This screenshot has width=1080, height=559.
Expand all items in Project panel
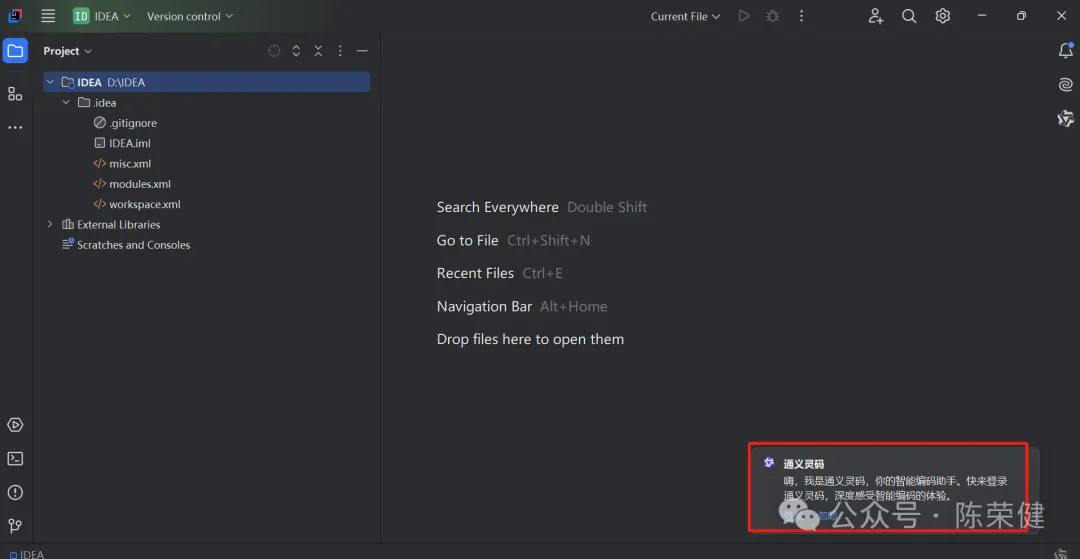pos(296,51)
